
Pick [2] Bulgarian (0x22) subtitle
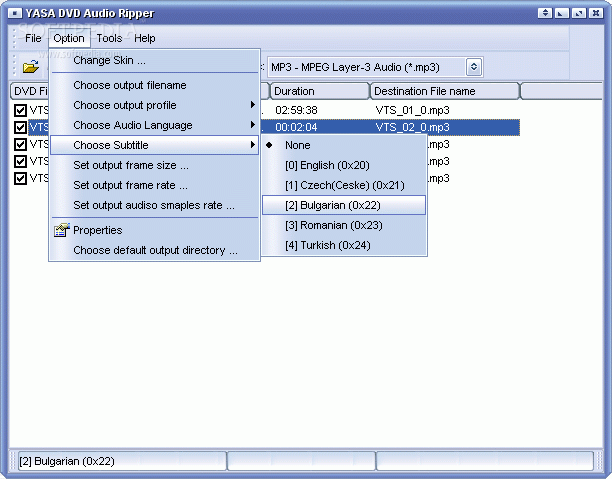(x=344, y=205)
